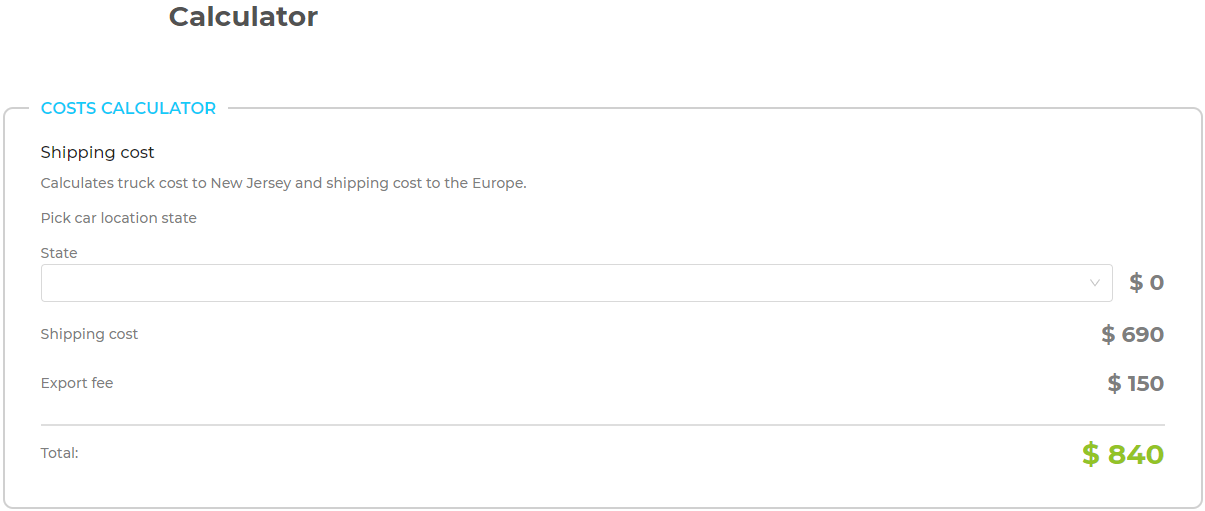Click the truck cost description text
1205x511 pixels.
coord(283,183)
